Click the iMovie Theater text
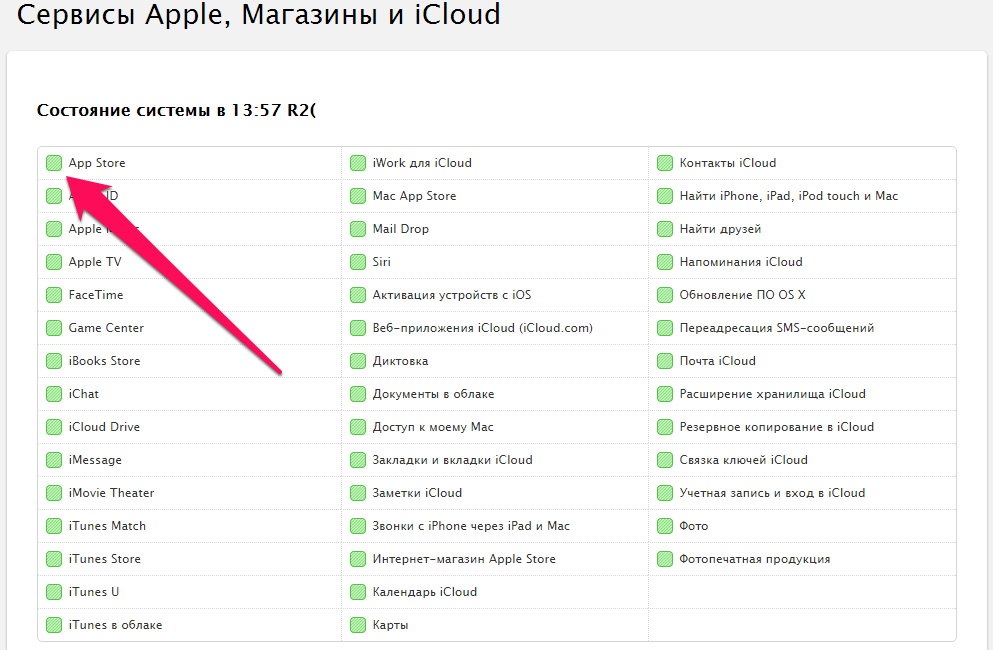993x650 pixels. click(x=111, y=492)
